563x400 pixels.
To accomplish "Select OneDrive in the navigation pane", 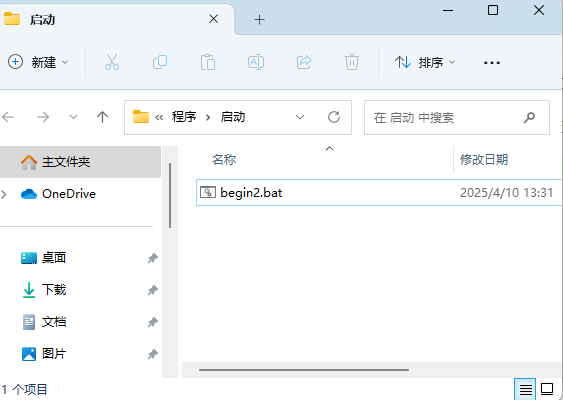I will pyautogui.click(x=69, y=194).
